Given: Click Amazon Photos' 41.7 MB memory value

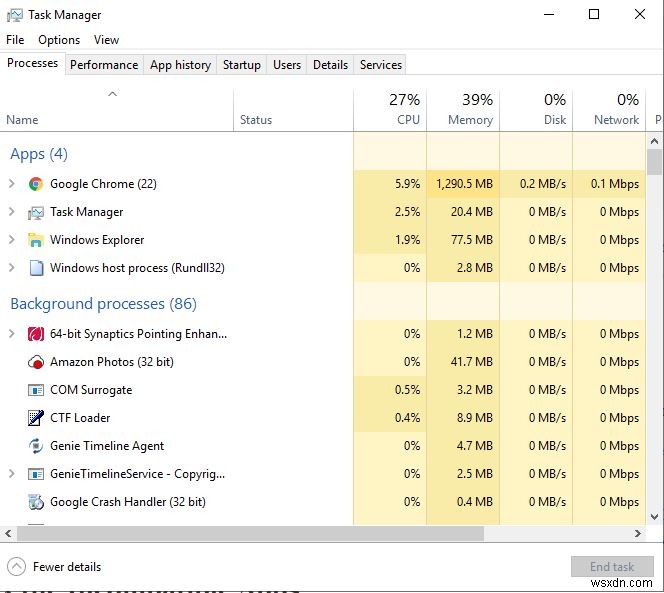Looking at the screenshot, I should (x=472, y=362).
